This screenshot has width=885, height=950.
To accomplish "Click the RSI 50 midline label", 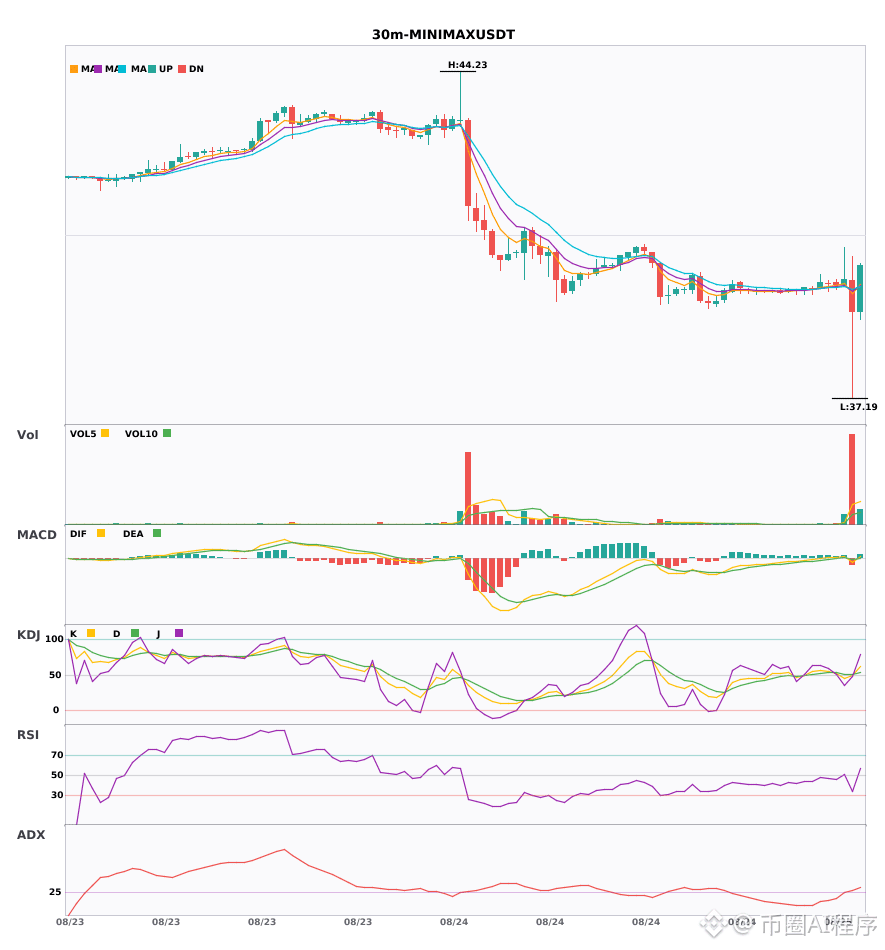I will point(57,775).
